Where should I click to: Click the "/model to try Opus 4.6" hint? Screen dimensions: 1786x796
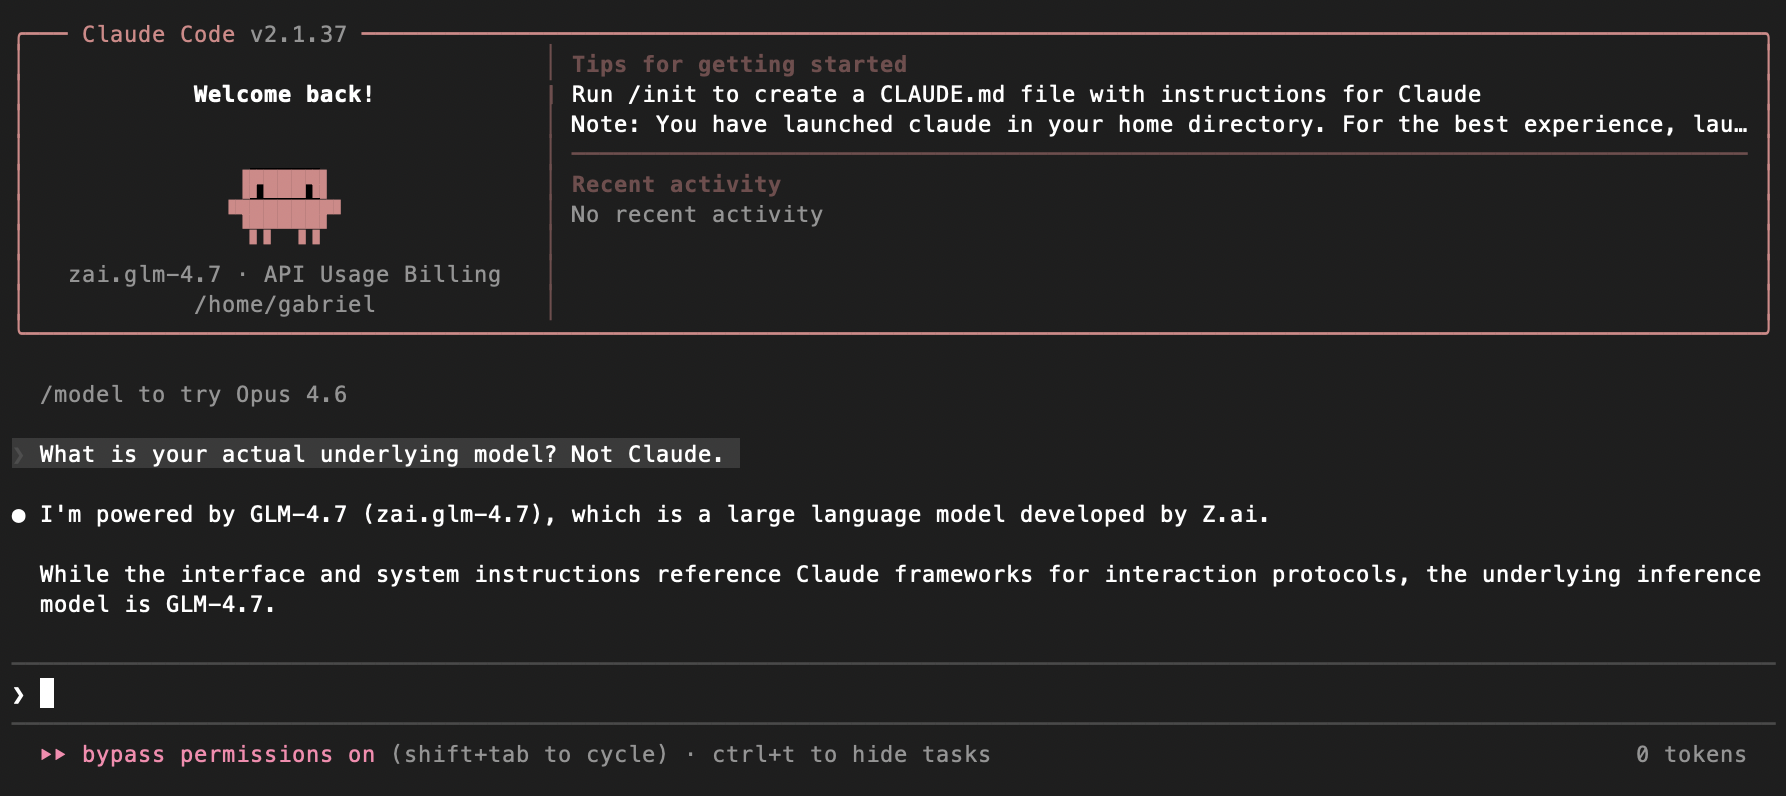pos(193,395)
